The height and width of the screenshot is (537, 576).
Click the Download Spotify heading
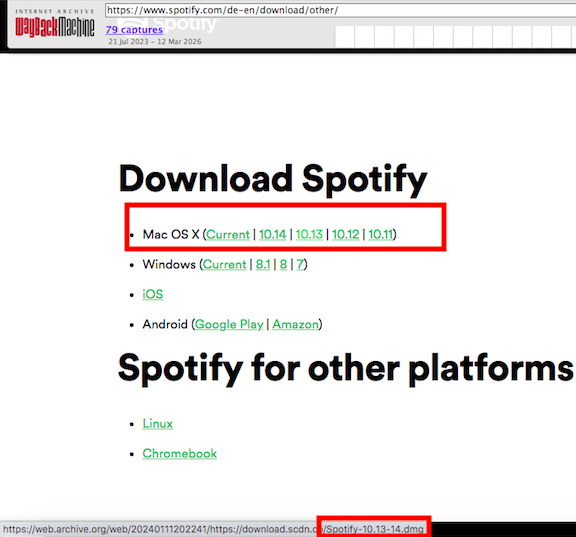coord(273,180)
